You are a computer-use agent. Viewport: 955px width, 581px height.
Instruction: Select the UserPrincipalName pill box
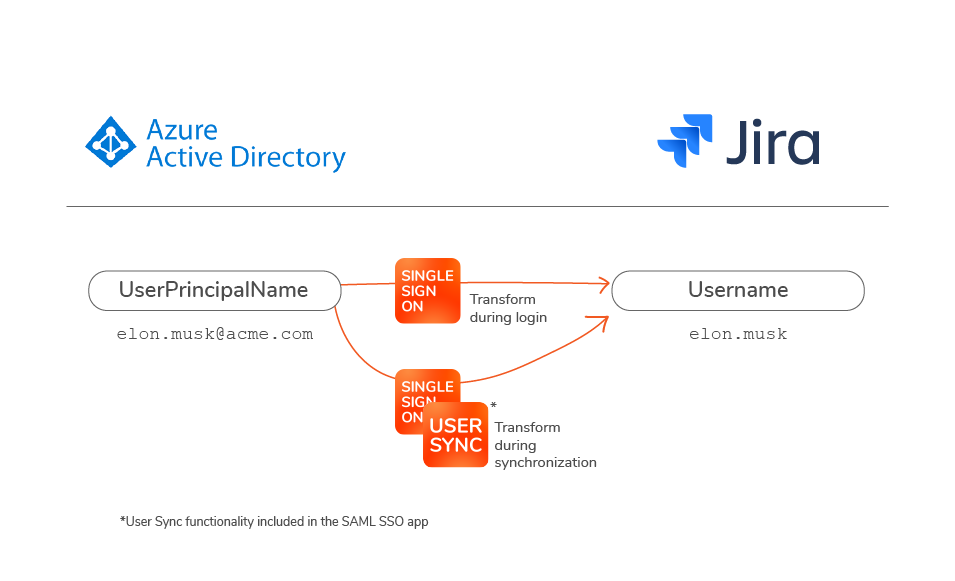coord(214,290)
